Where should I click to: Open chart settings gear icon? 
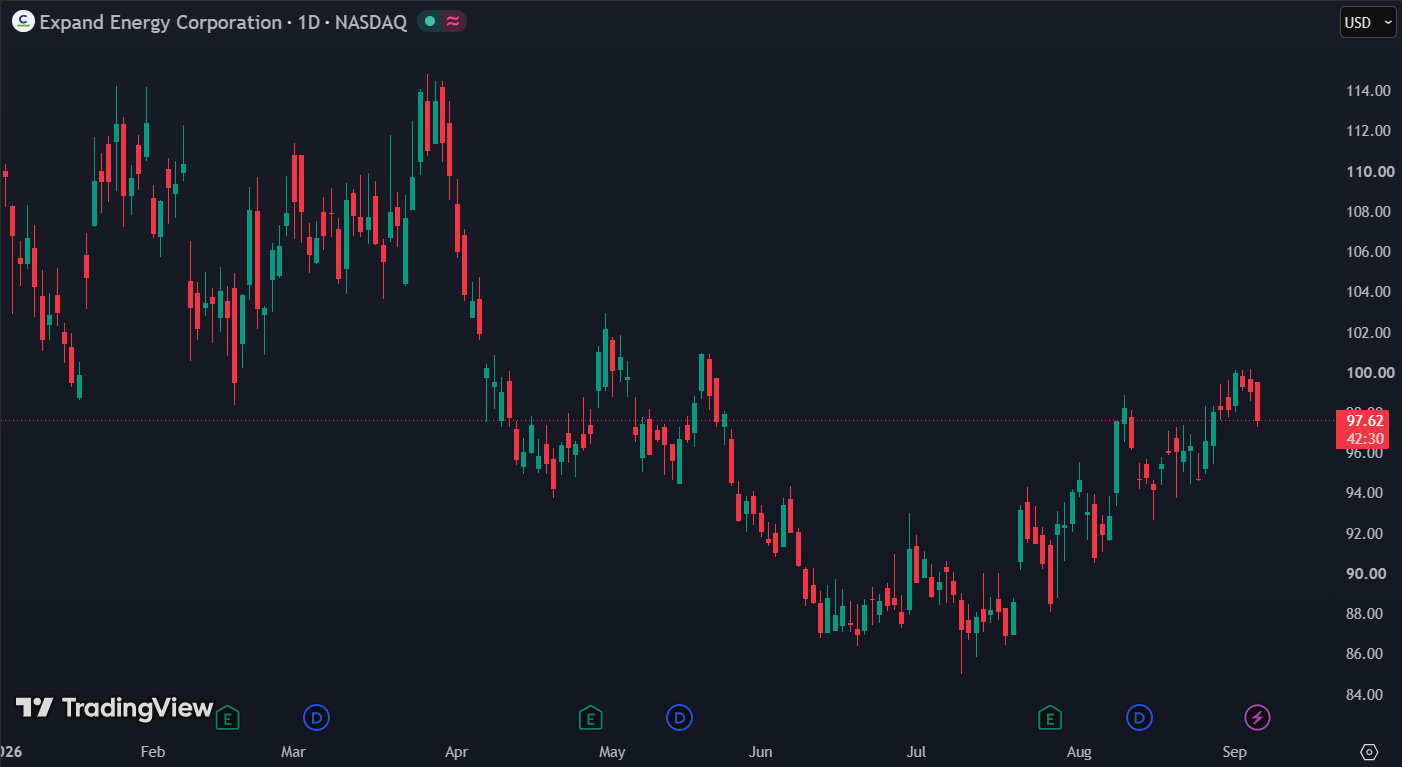pyautogui.click(x=1370, y=752)
